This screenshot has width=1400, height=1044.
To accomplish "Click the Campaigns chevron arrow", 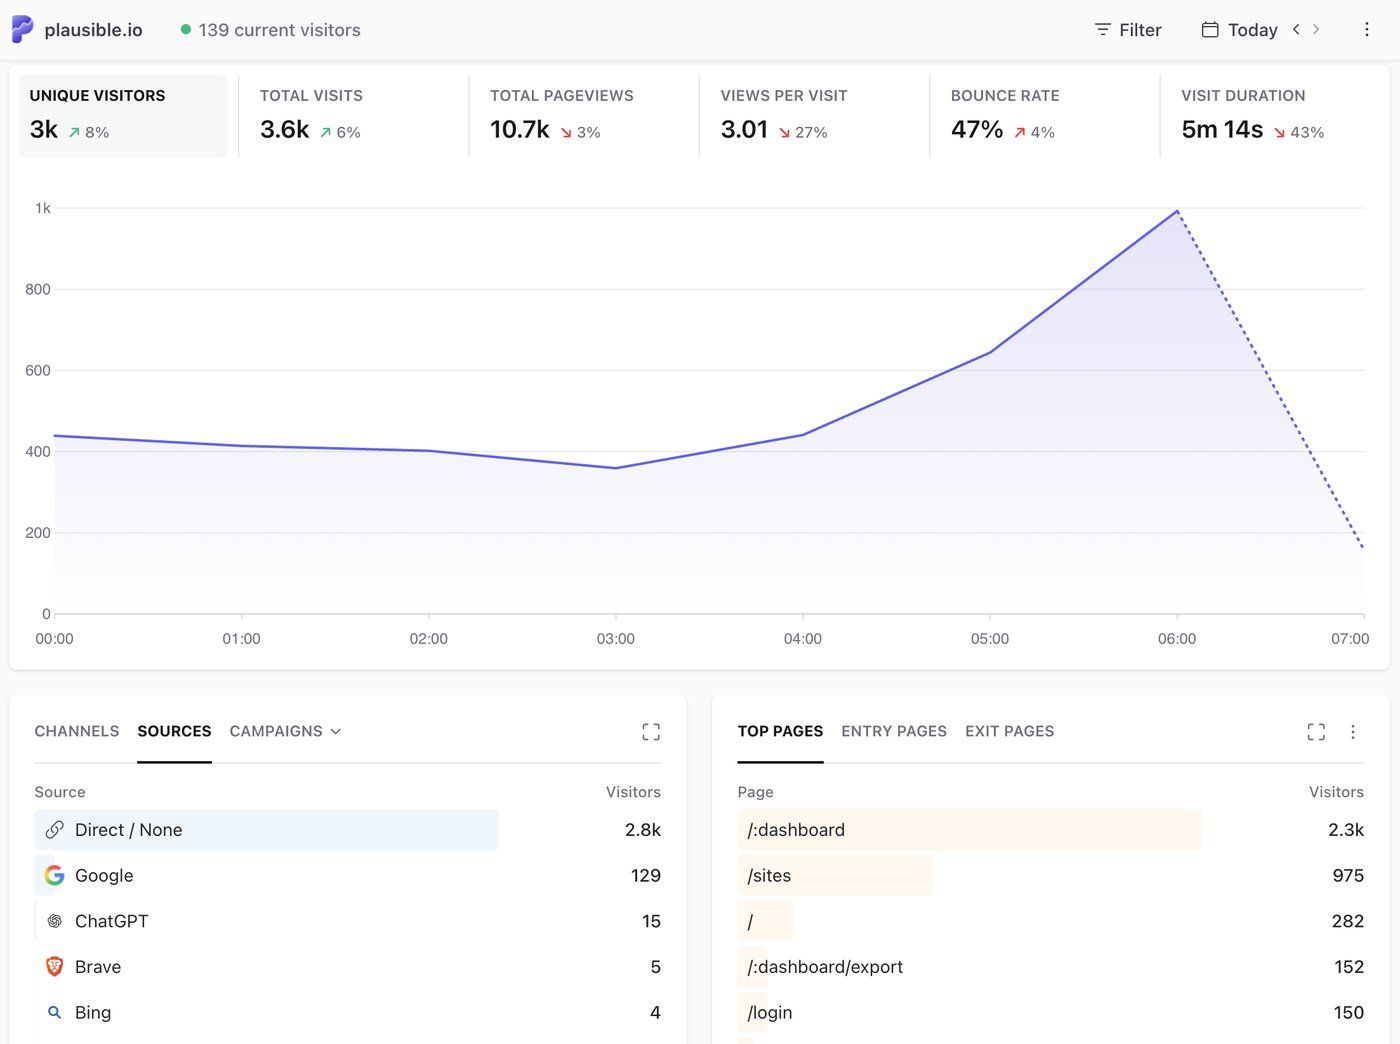I will click(336, 732).
